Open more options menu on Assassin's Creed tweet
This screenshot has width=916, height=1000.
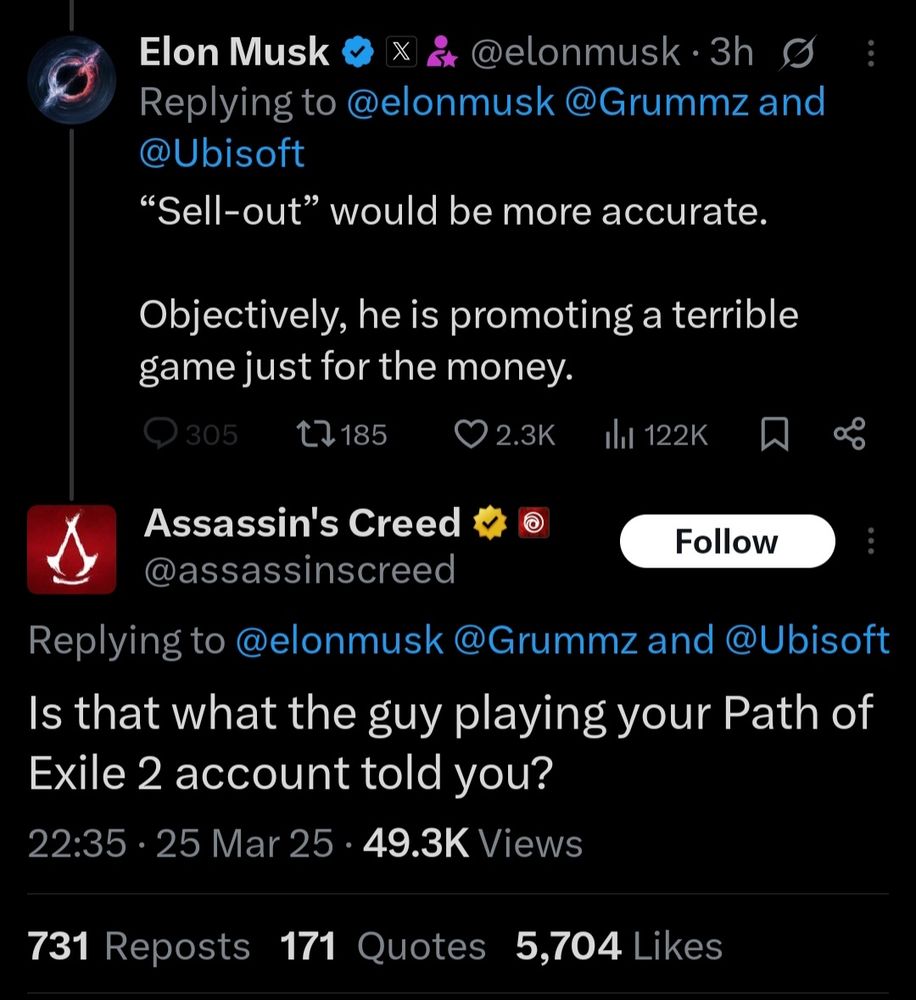click(x=871, y=541)
